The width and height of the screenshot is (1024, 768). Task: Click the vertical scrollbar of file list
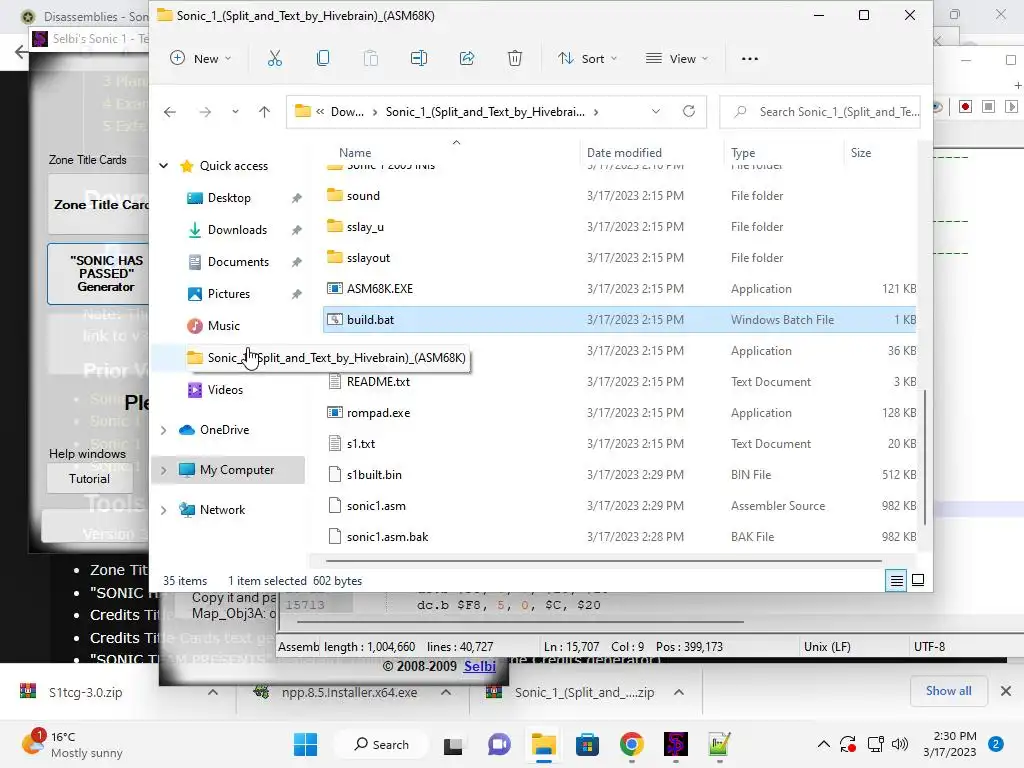(x=925, y=456)
